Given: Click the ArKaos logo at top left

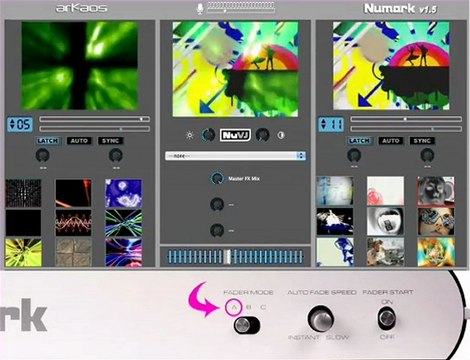Looking at the screenshot, I should pos(82,8).
